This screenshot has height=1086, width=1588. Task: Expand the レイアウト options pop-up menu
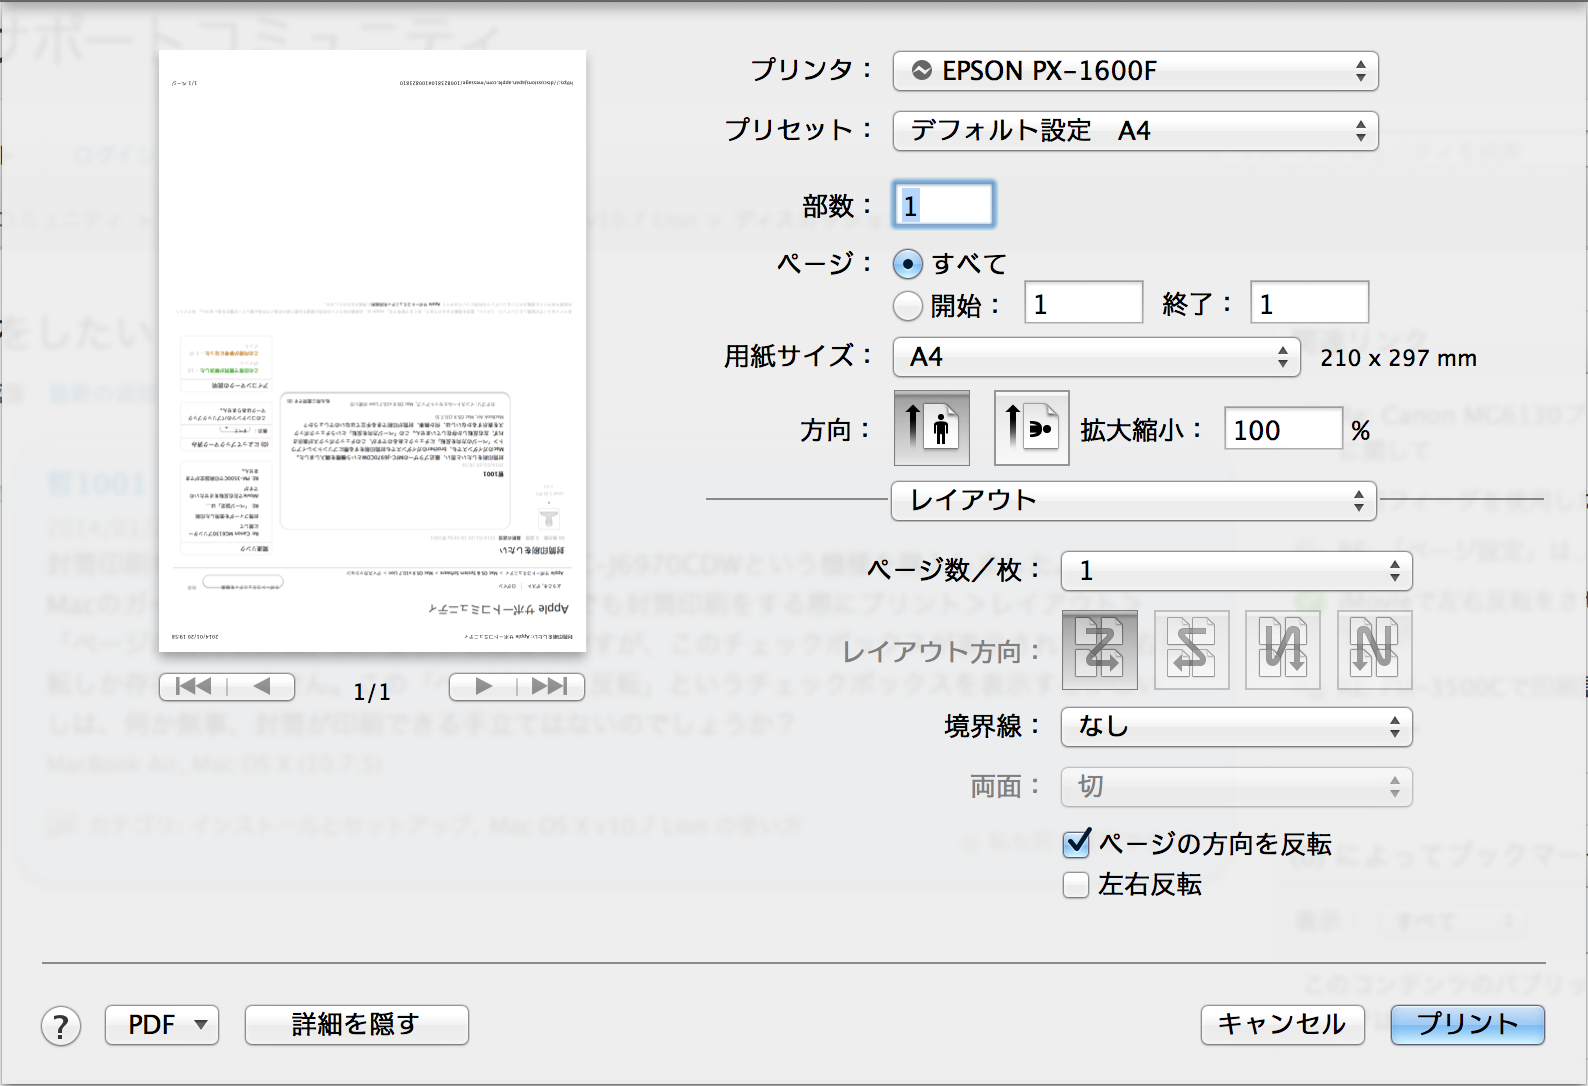(x=1133, y=500)
